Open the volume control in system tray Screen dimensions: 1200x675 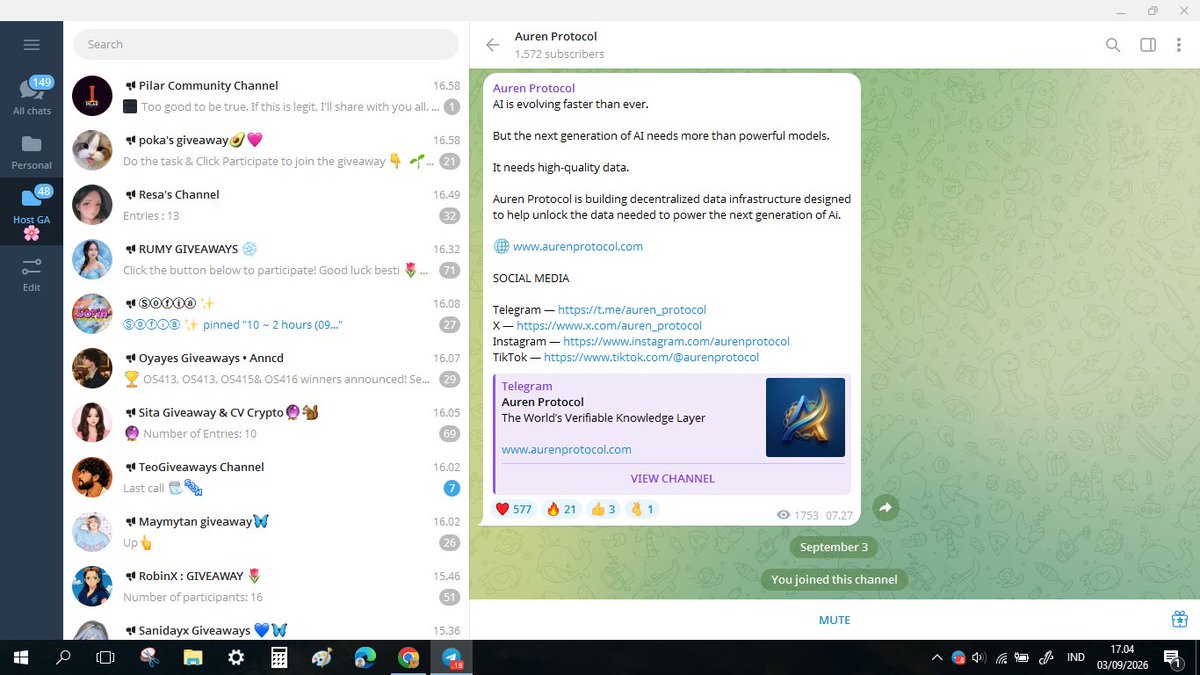coord(978,658)
